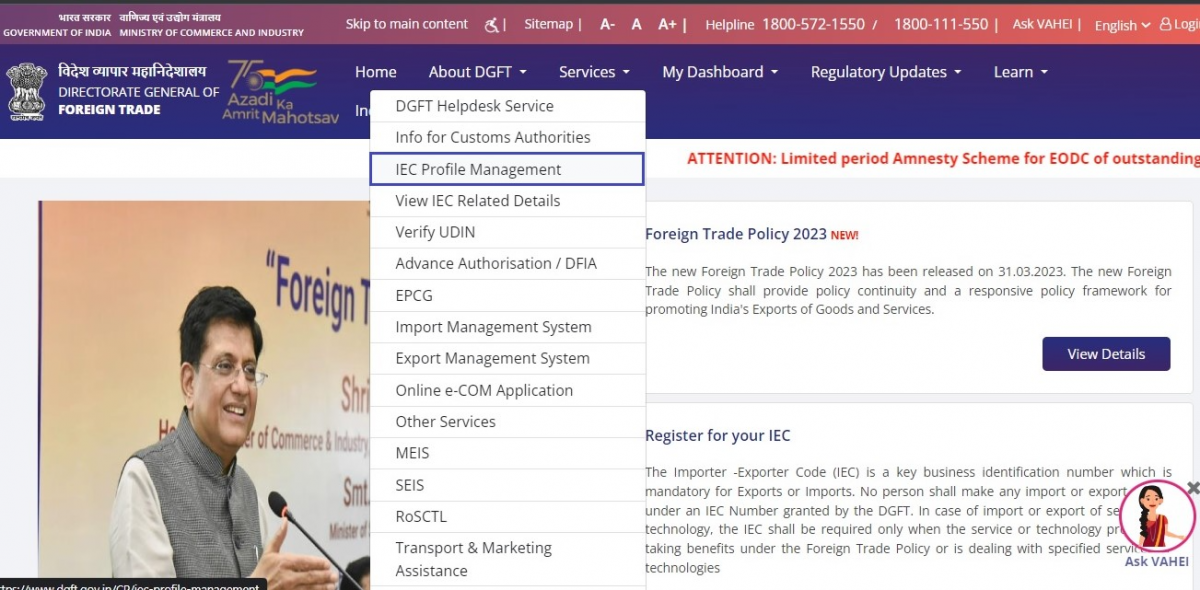This screenshot has height=590, width=1200.
Task: Increase font size with A+ control
Action: 668,23
